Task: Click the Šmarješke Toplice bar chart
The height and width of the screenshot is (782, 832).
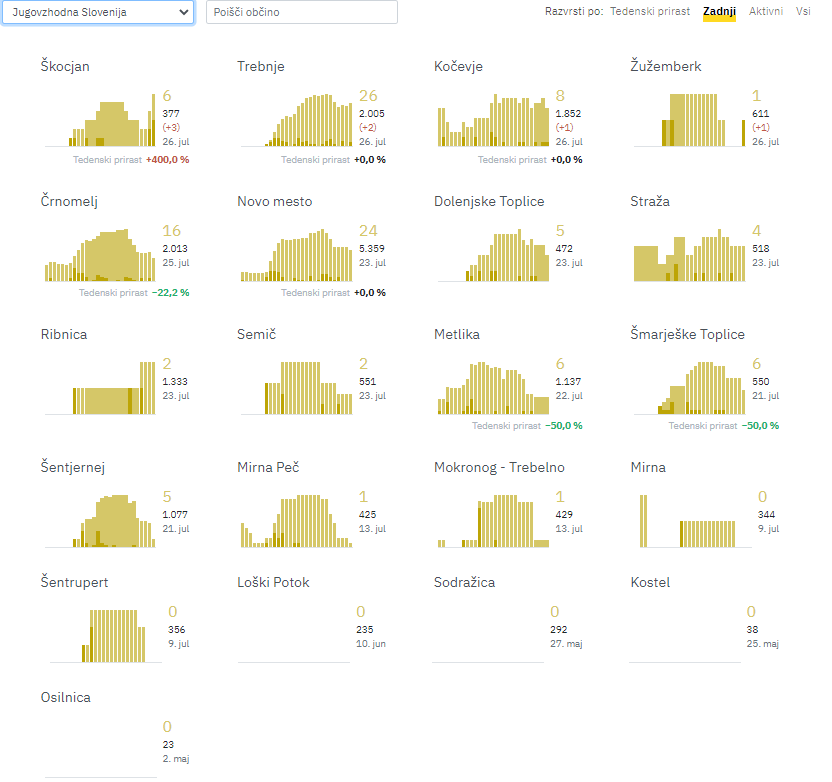Action: [690, 388]
